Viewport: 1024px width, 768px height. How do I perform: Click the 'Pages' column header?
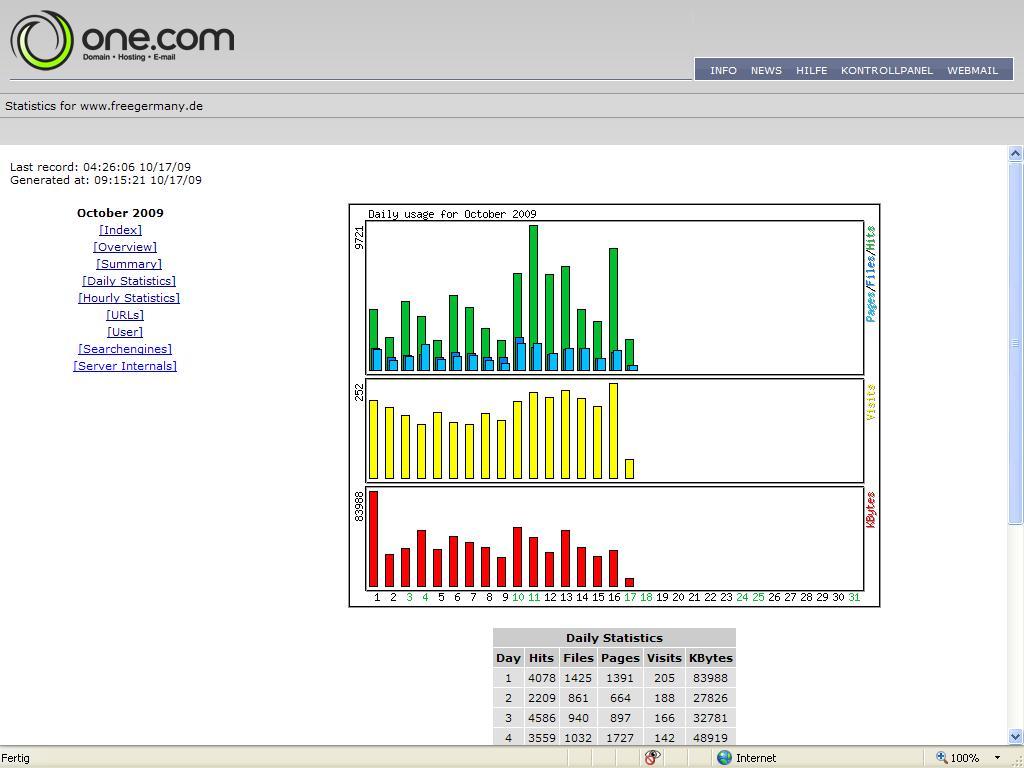pyautogui.click(x=620, y=658)
